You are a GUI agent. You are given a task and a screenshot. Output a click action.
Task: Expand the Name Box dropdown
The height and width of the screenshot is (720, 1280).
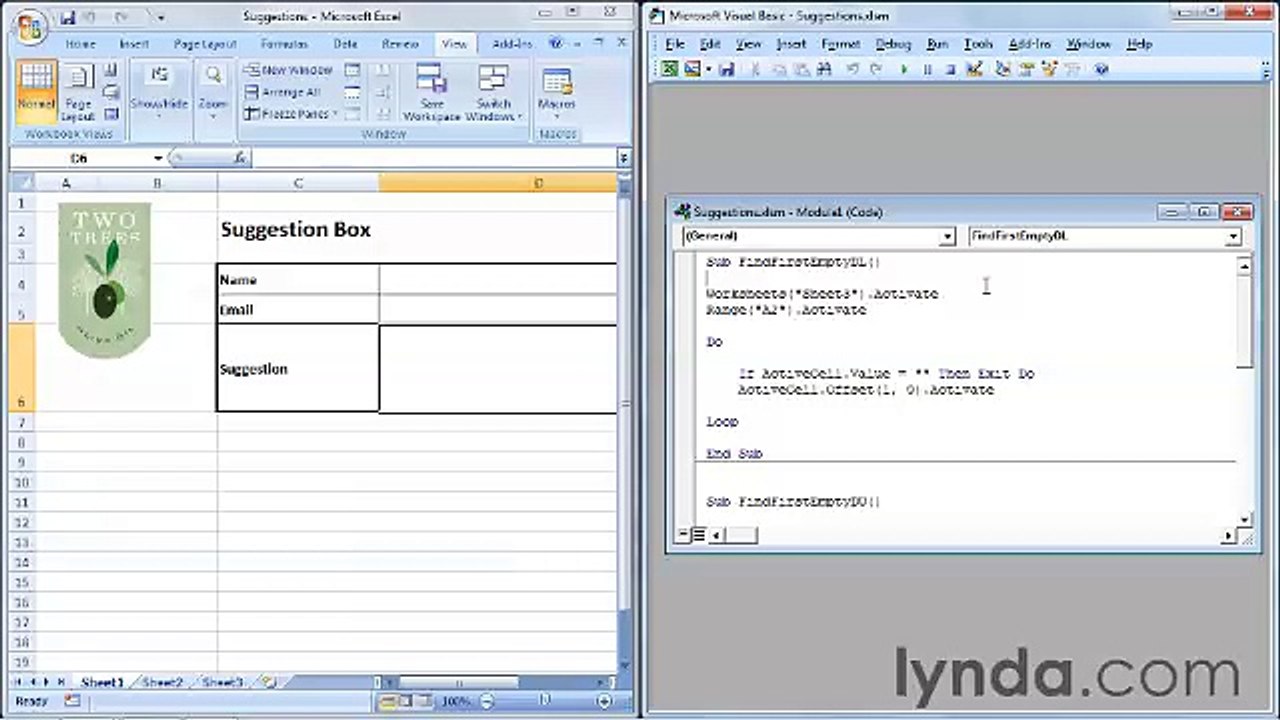click(x=158, y=159)
